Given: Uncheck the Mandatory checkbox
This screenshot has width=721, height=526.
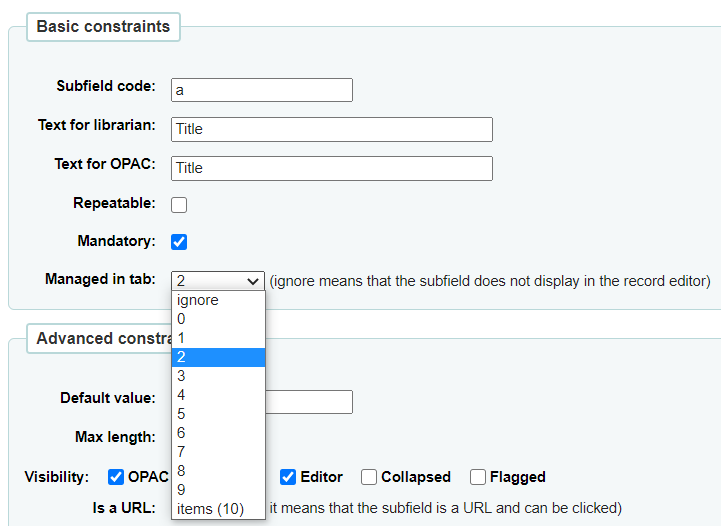Looking at the screenshot, I should (179, 242).
